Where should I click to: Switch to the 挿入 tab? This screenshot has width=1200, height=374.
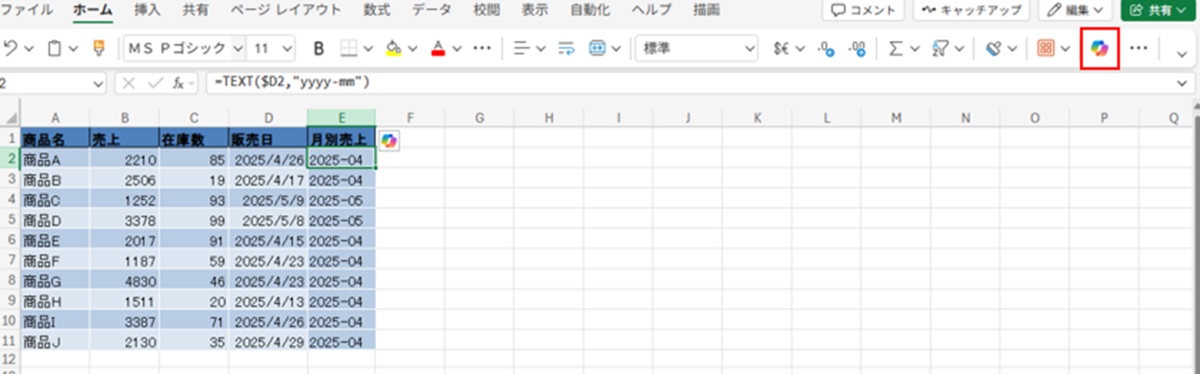[x=147, y=9]
